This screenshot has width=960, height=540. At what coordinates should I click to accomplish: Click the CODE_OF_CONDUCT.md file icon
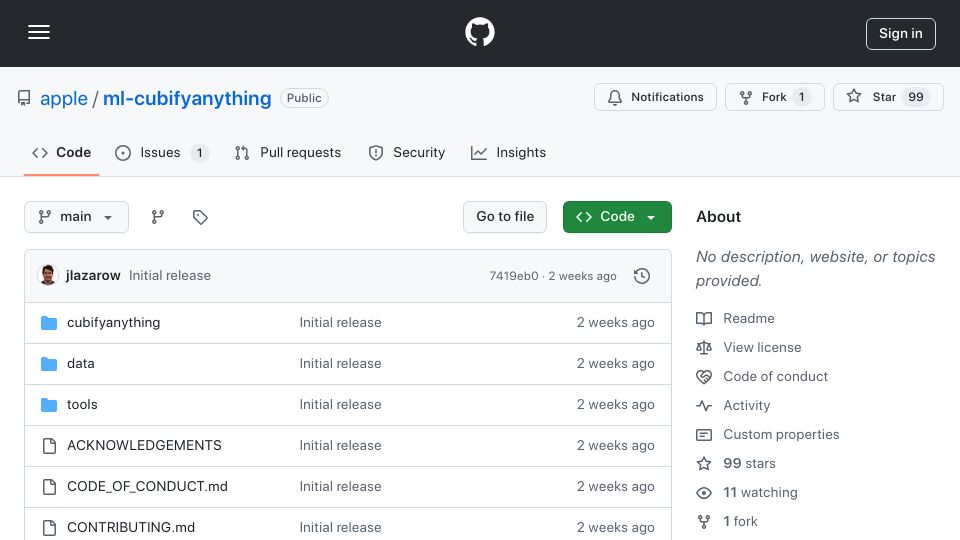pyautogui.click(x=50, y=487)
